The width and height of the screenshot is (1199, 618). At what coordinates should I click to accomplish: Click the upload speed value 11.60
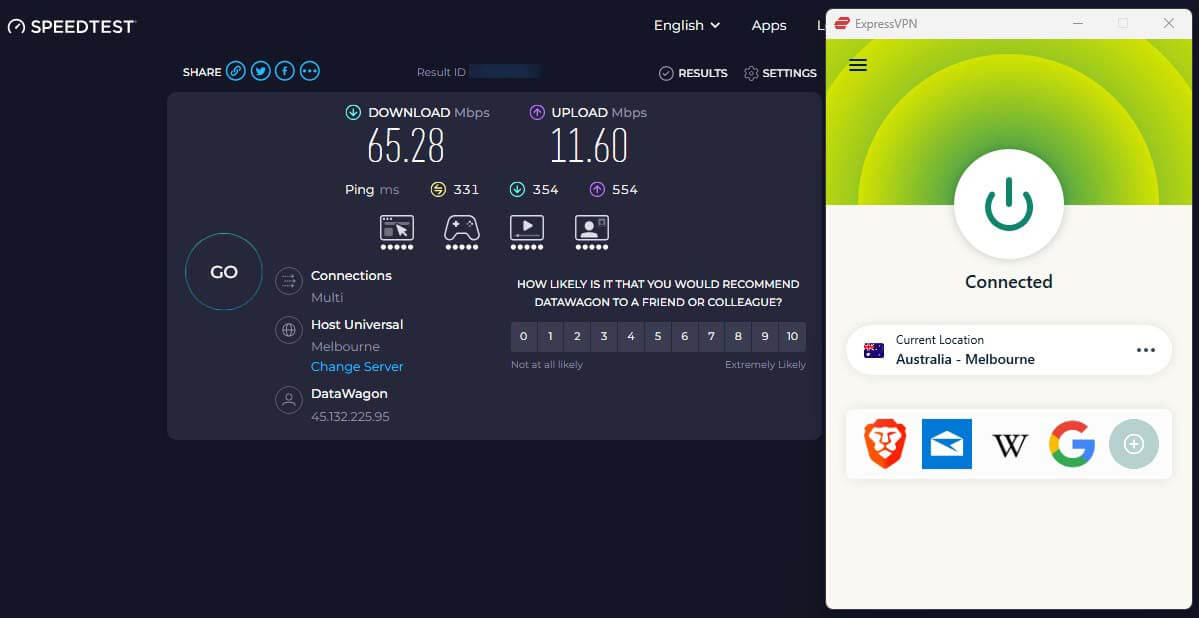click(589, 146)
